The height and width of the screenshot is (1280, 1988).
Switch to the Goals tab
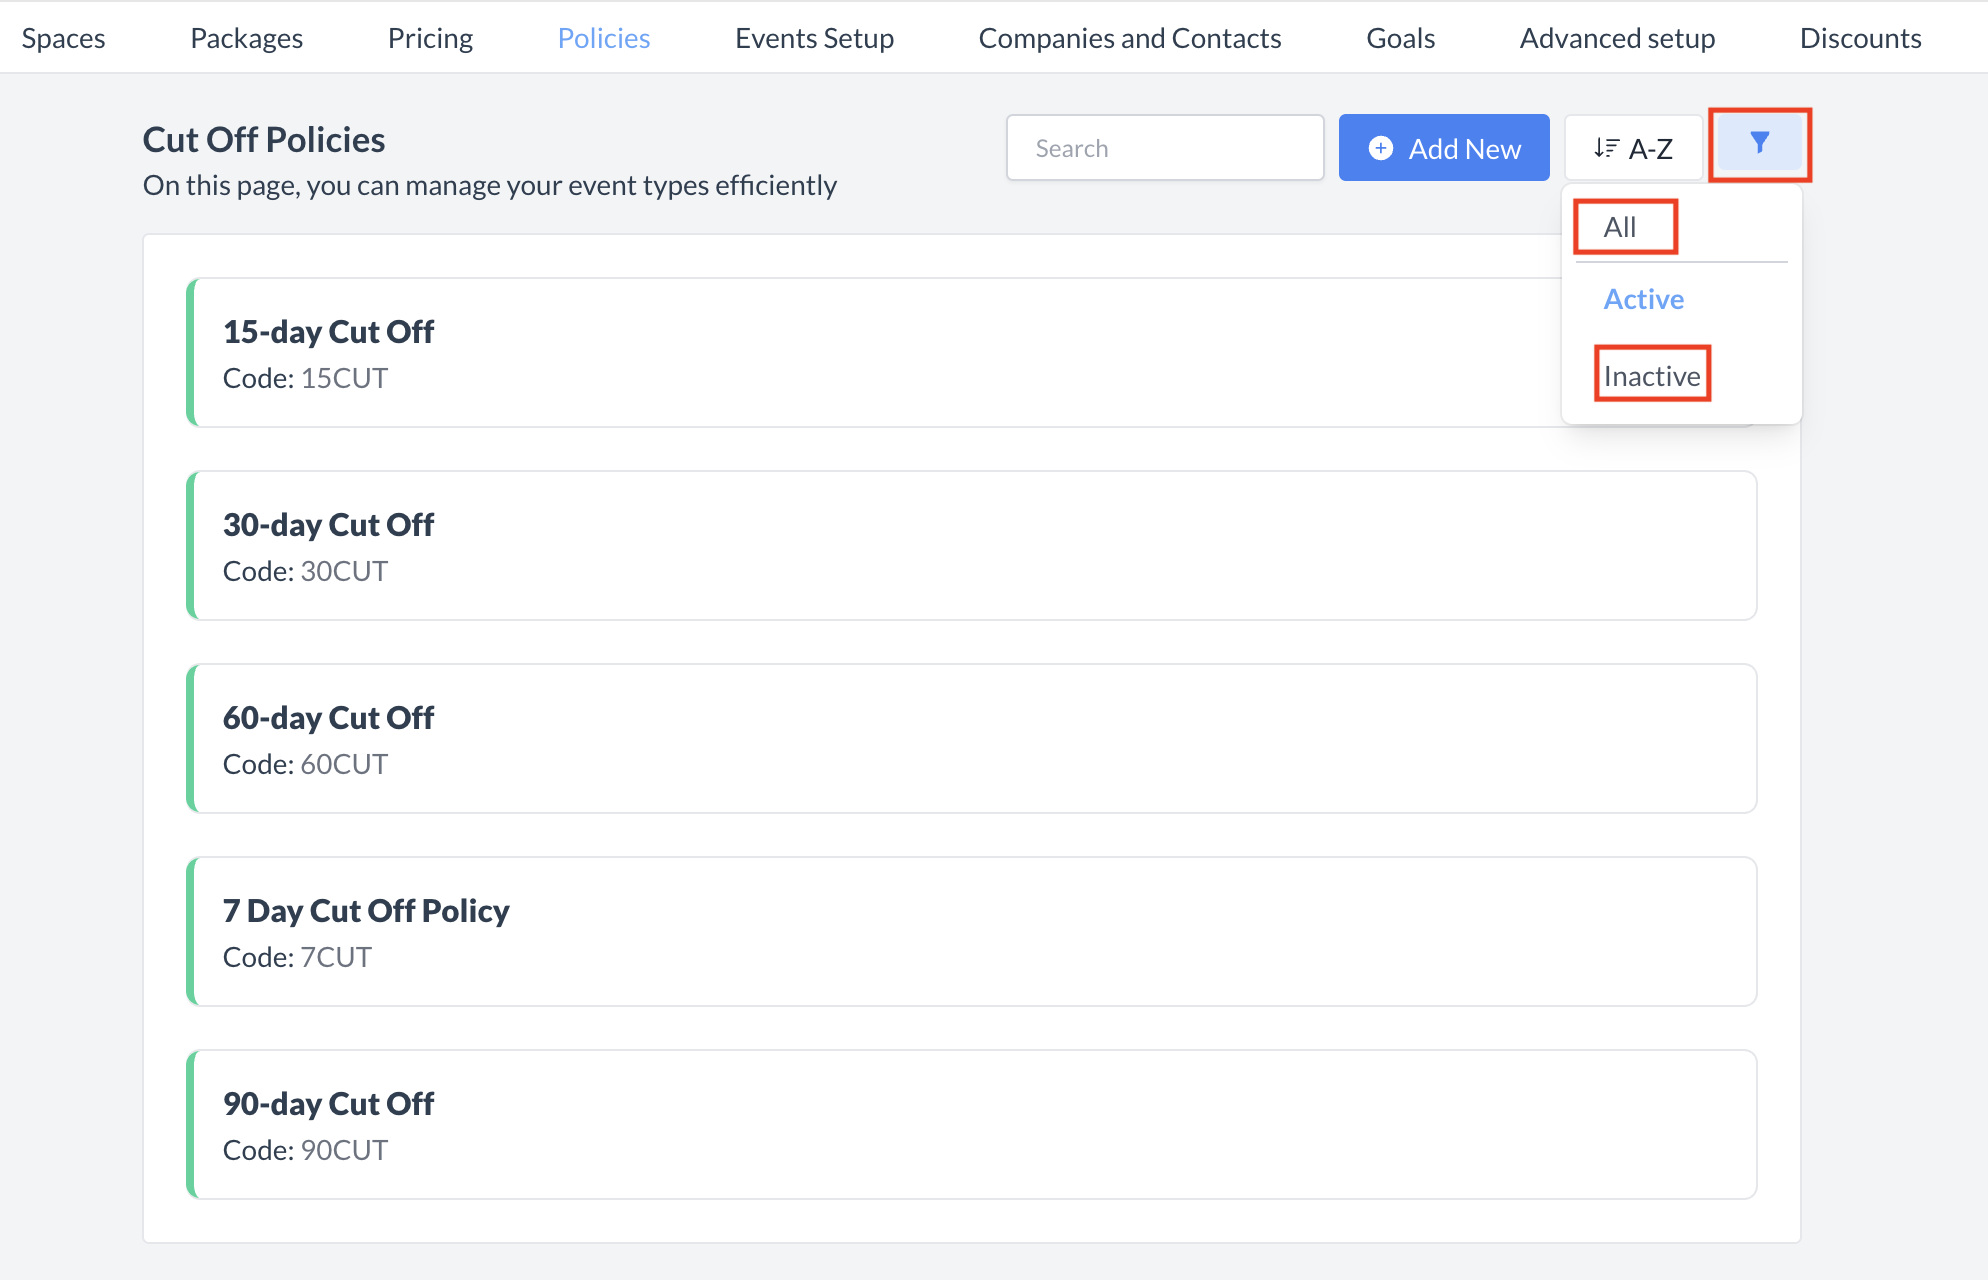[1400, 38]
